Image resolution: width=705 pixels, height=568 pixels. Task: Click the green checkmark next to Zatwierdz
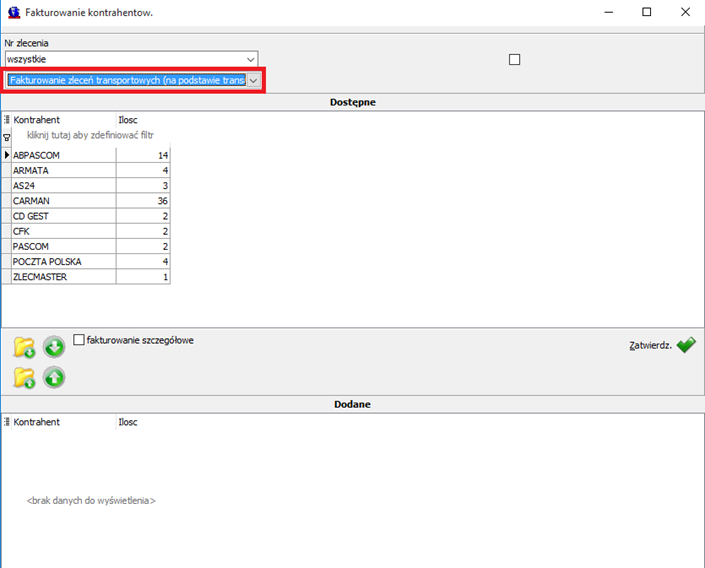(686, 345)
